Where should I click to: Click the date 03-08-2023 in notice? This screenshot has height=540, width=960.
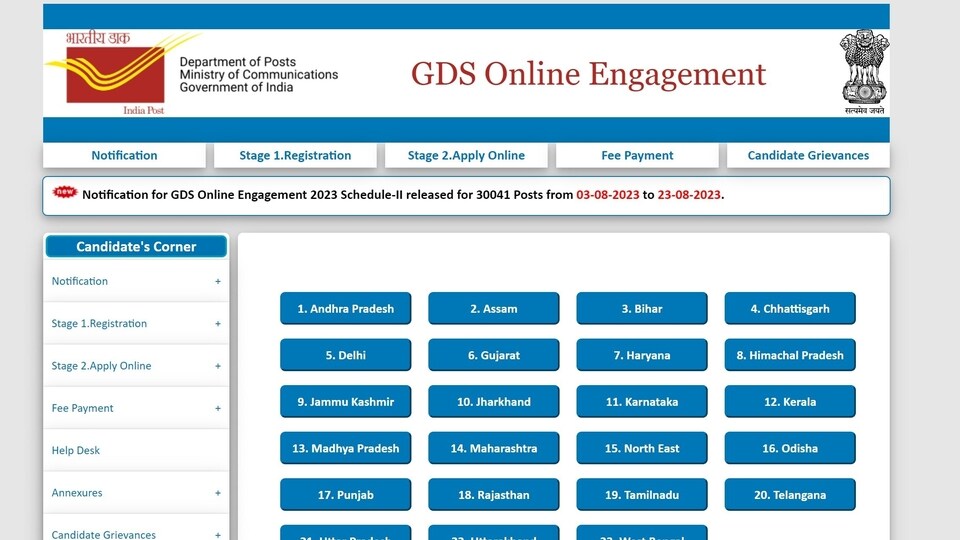pyautogui.click(x=607, y=195)
